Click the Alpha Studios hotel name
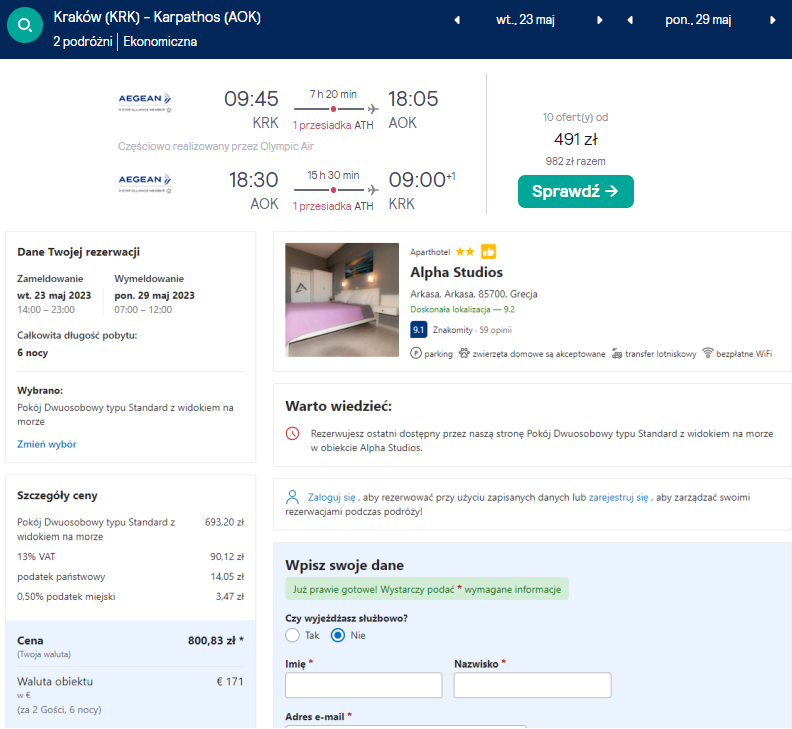This screenshot has height=729, width=792. [x=456, y=272]
